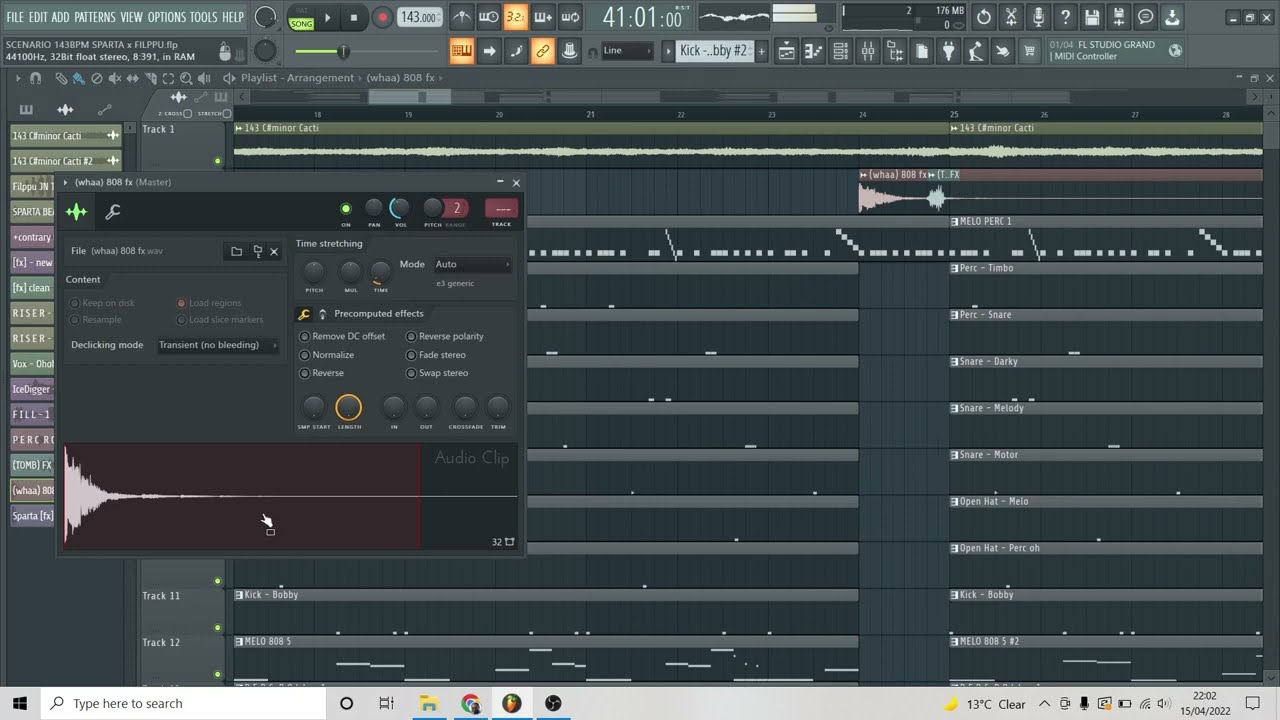
Task: Select the [TOMB] FX clip in picker
Action: coord(33,465)
